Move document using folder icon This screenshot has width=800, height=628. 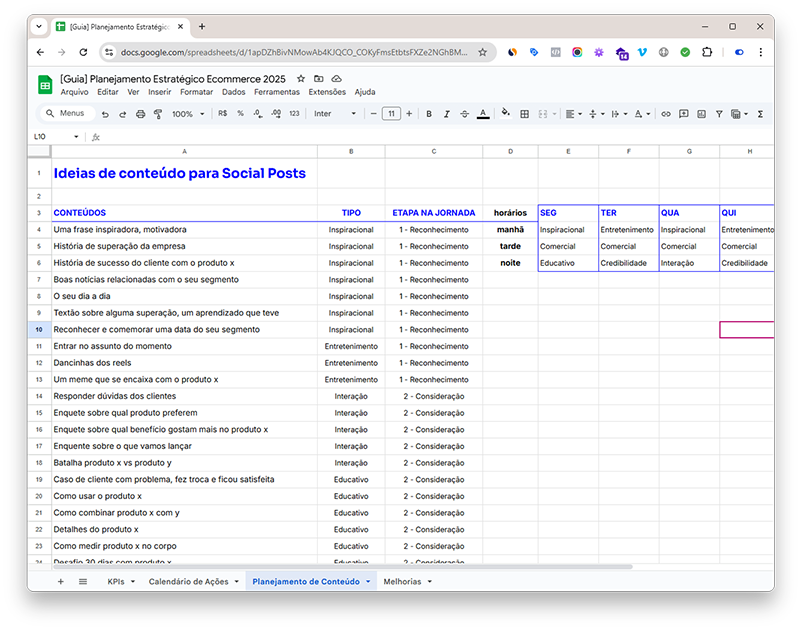[318, 79]
